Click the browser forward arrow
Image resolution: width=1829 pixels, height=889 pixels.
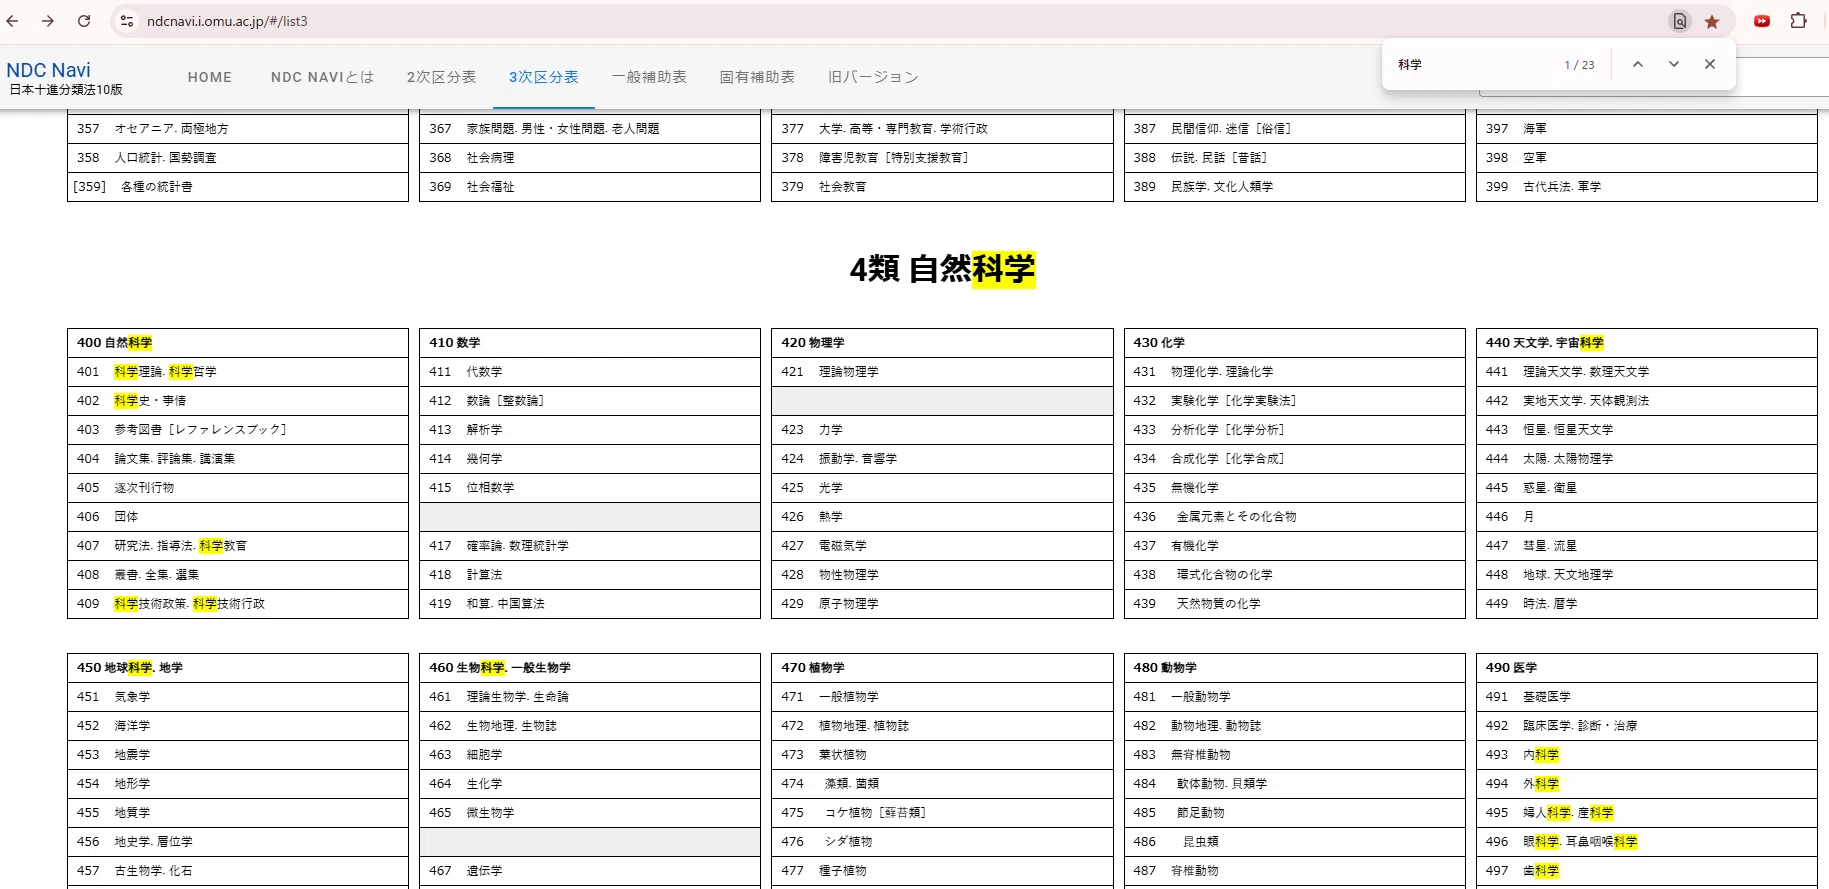coord(48,21)
